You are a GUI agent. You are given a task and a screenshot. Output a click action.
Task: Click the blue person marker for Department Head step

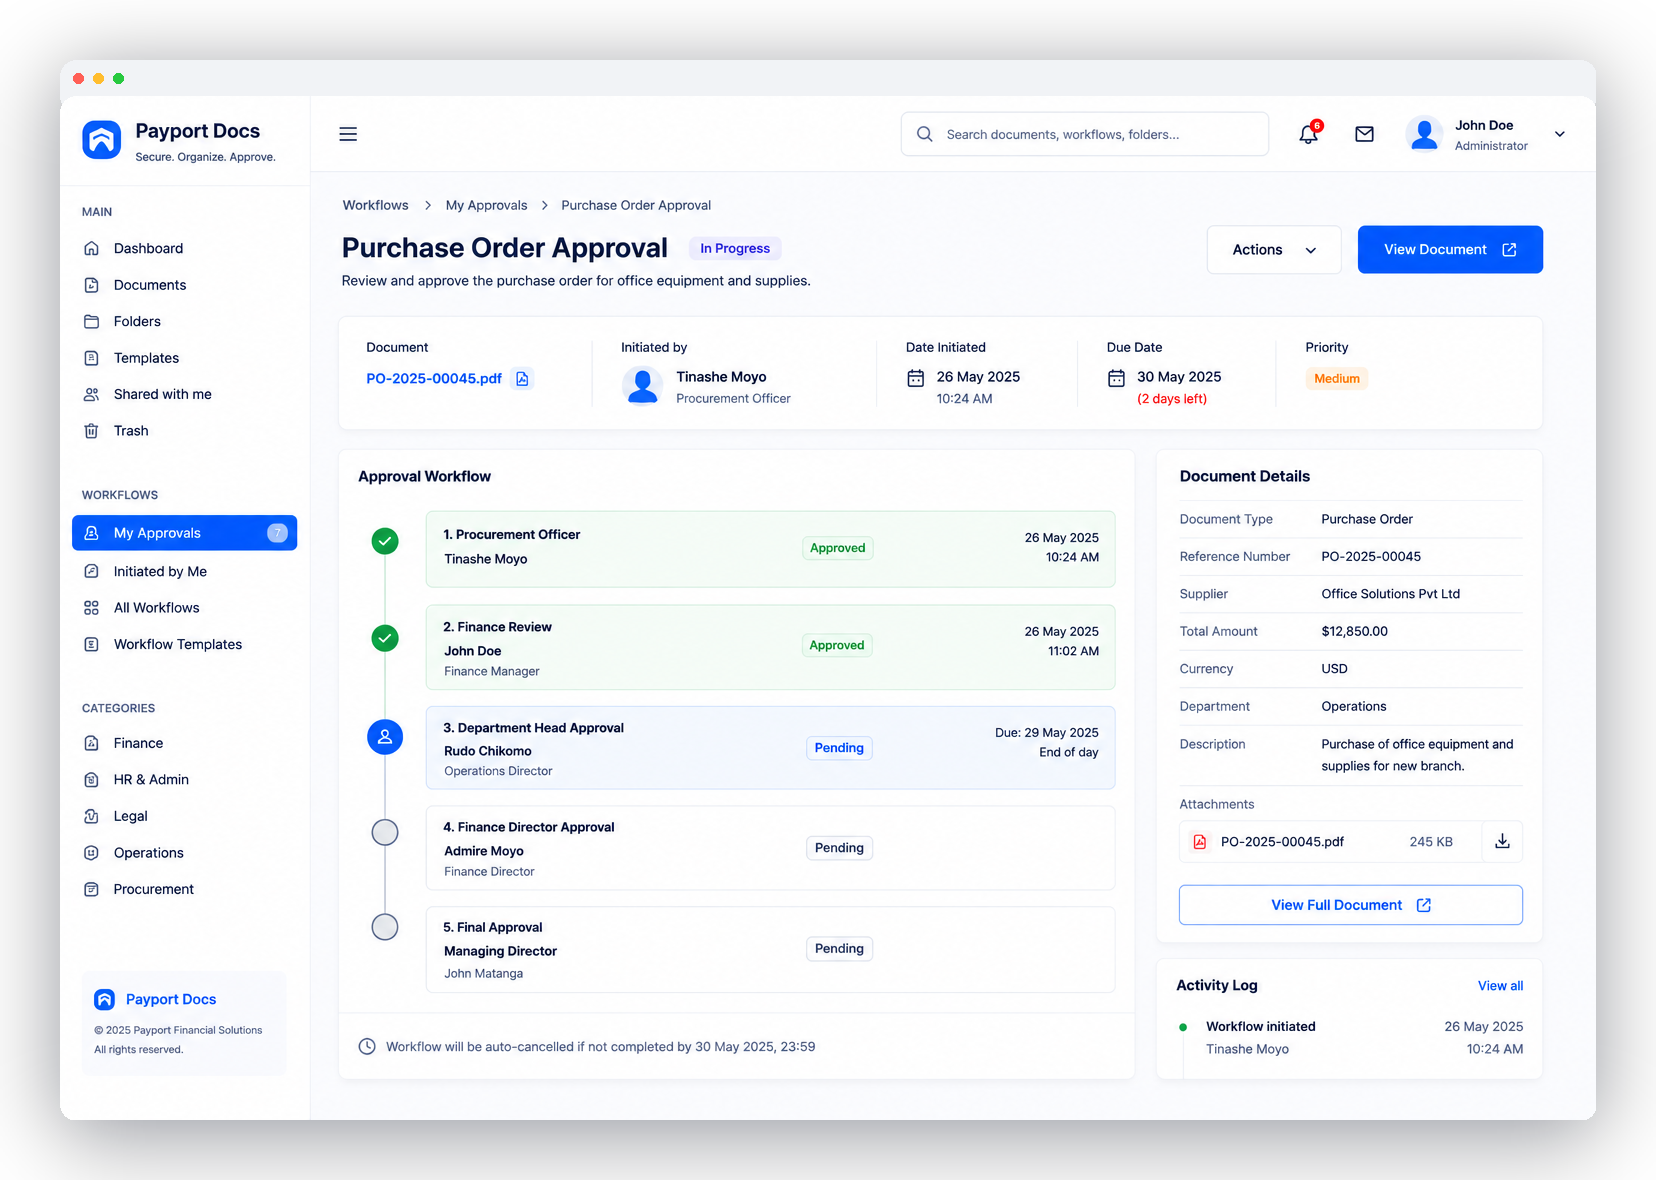coord(385,737)
